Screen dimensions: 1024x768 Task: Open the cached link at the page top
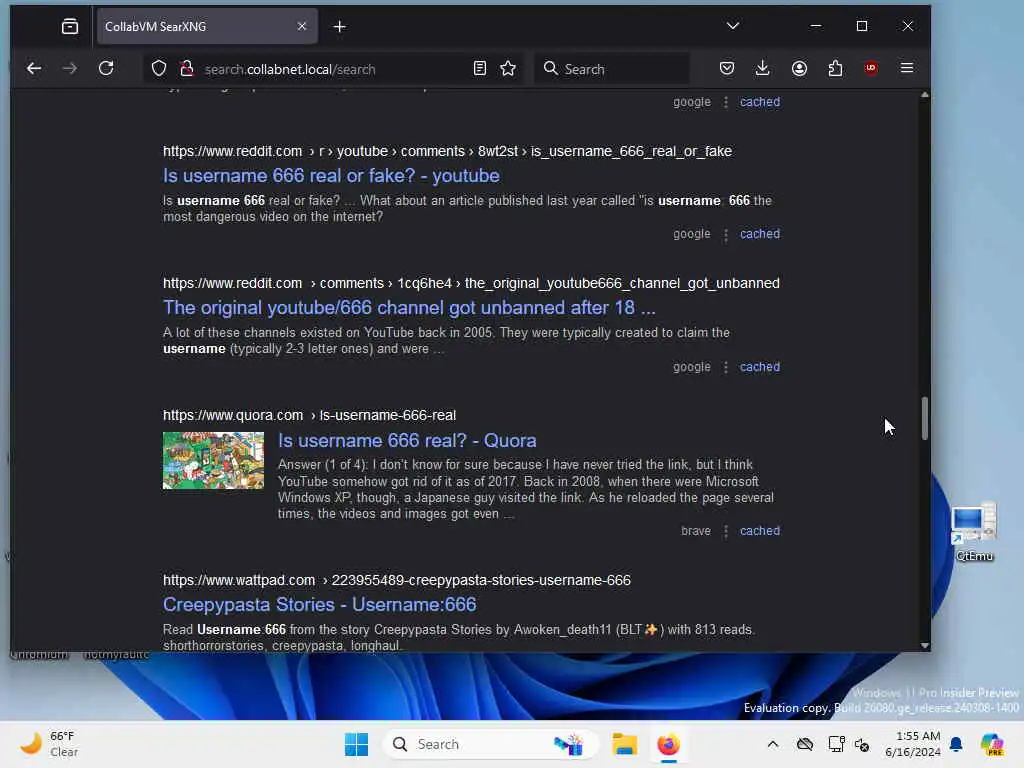click(x=760, y=102)
